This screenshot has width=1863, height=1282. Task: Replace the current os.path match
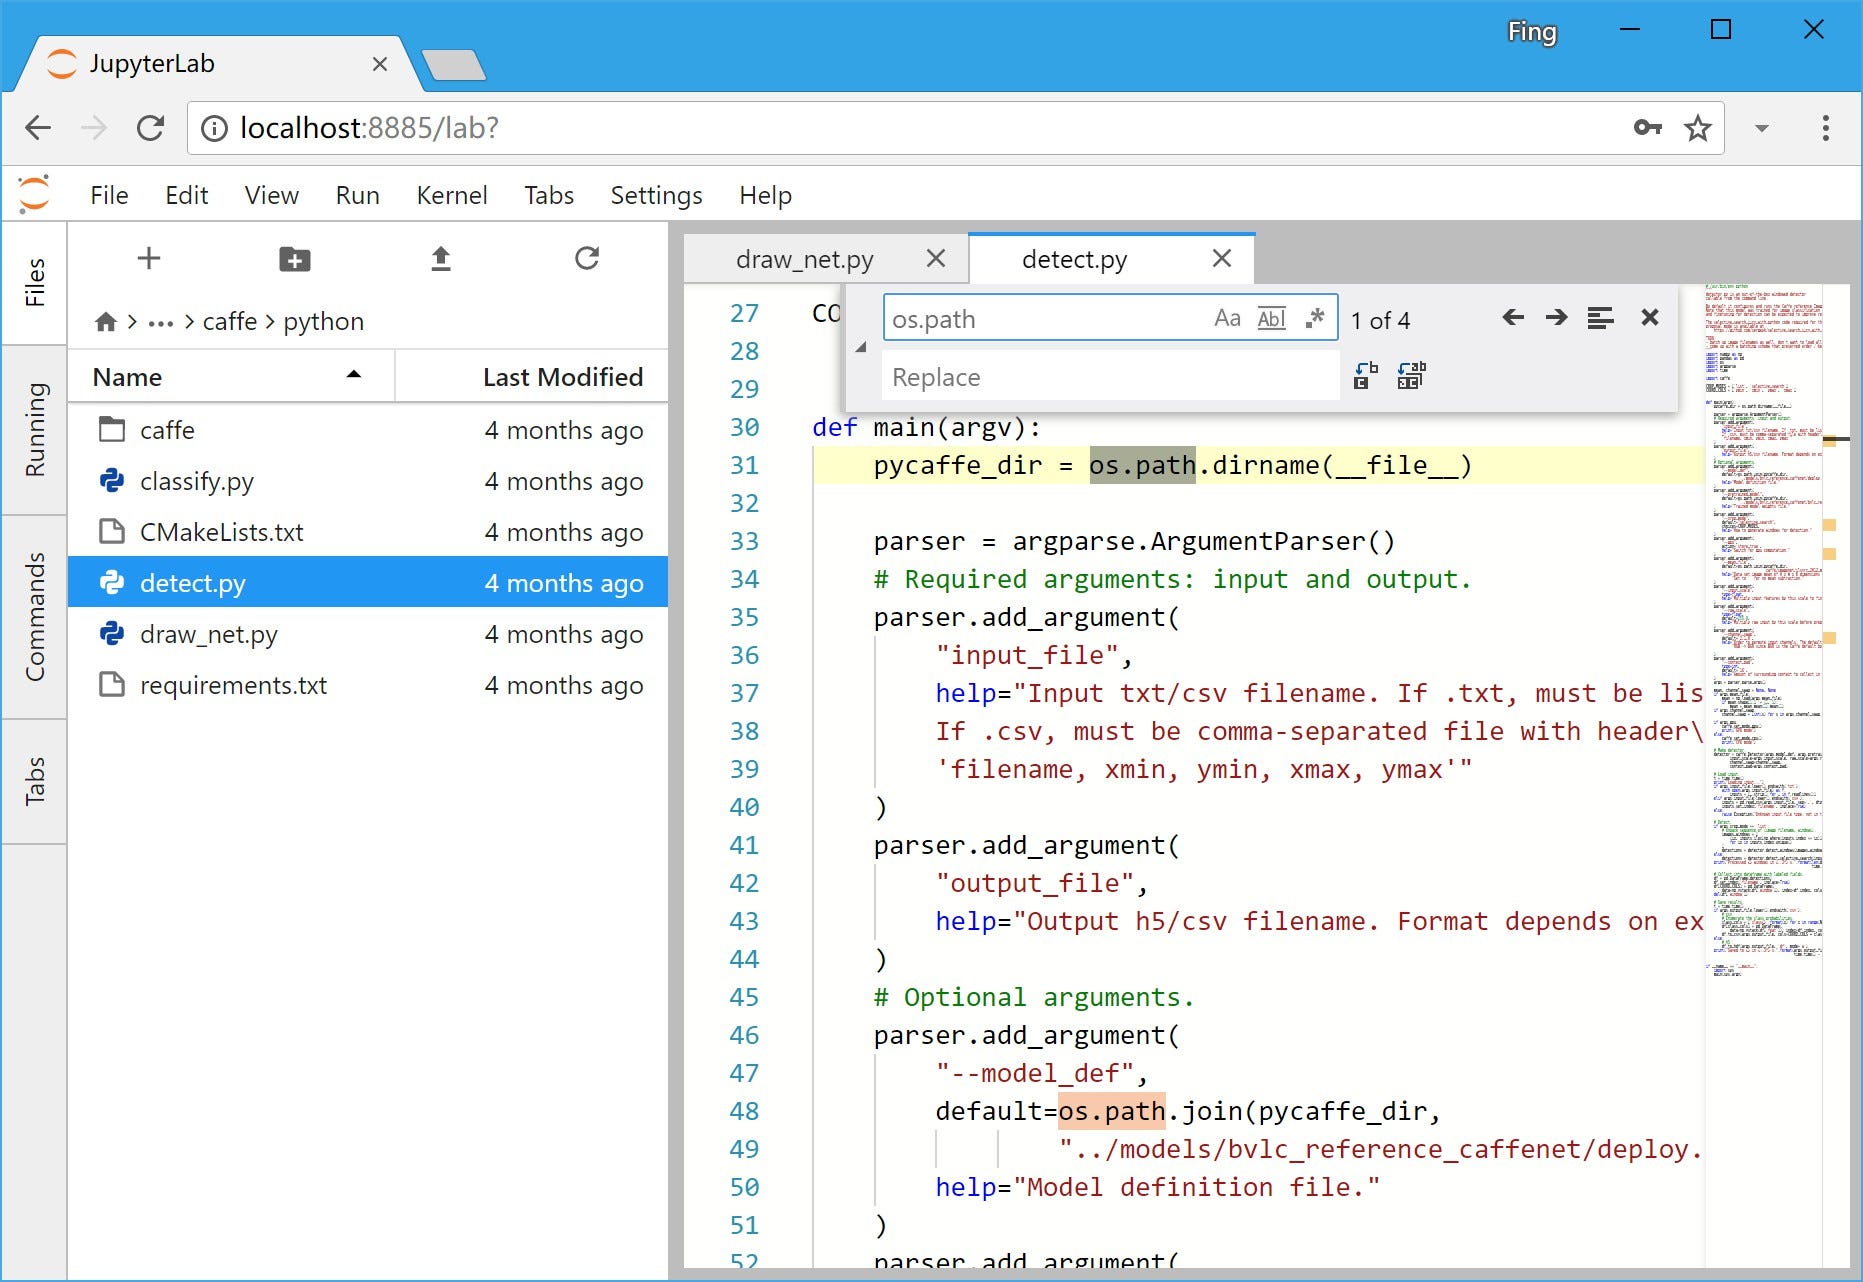tap(1364, 376)
